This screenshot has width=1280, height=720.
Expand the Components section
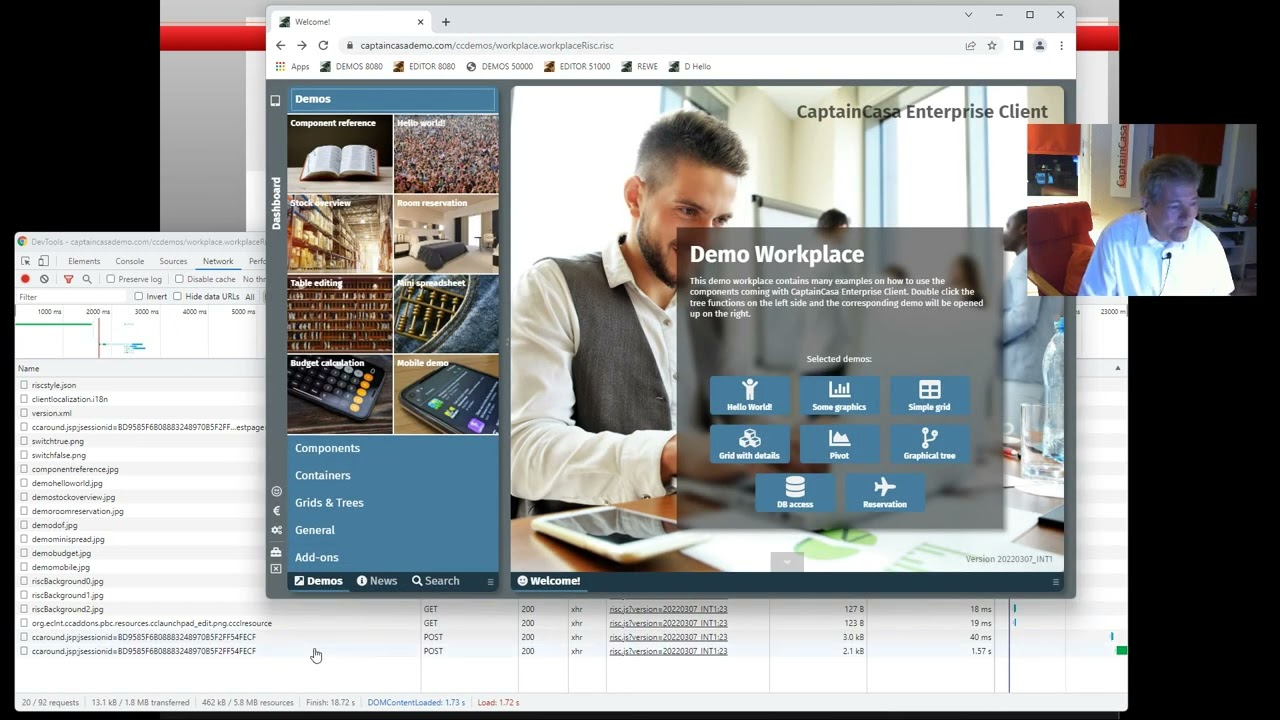(x=393, y=448)
